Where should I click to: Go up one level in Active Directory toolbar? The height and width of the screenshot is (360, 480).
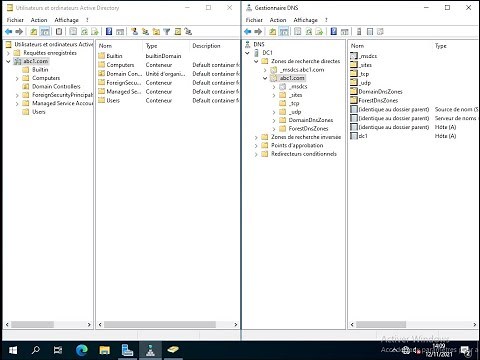pos(34,32)
